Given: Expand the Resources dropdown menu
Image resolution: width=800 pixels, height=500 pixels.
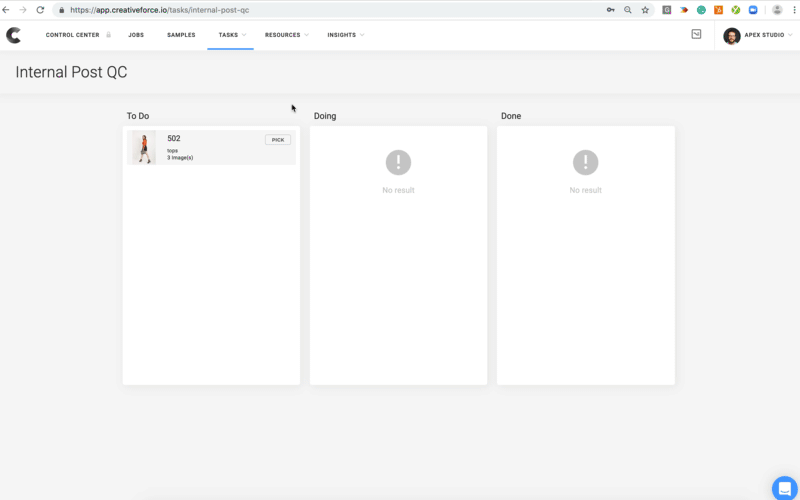Looking at the screenshot, I should pyautogui.click(x=286, y=35).
